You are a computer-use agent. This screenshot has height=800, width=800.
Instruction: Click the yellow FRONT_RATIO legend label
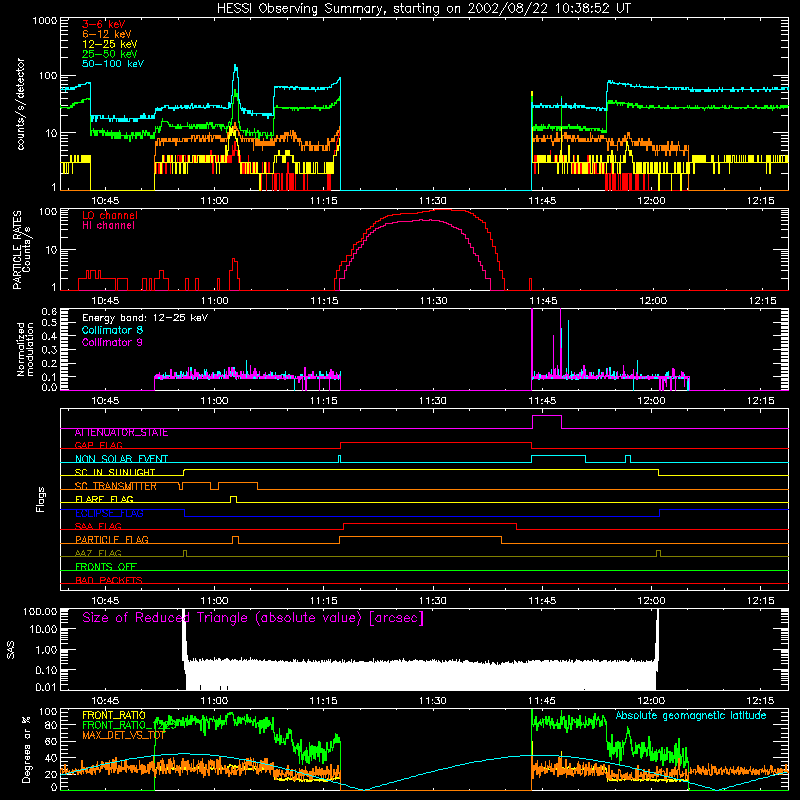coord(114,715)
